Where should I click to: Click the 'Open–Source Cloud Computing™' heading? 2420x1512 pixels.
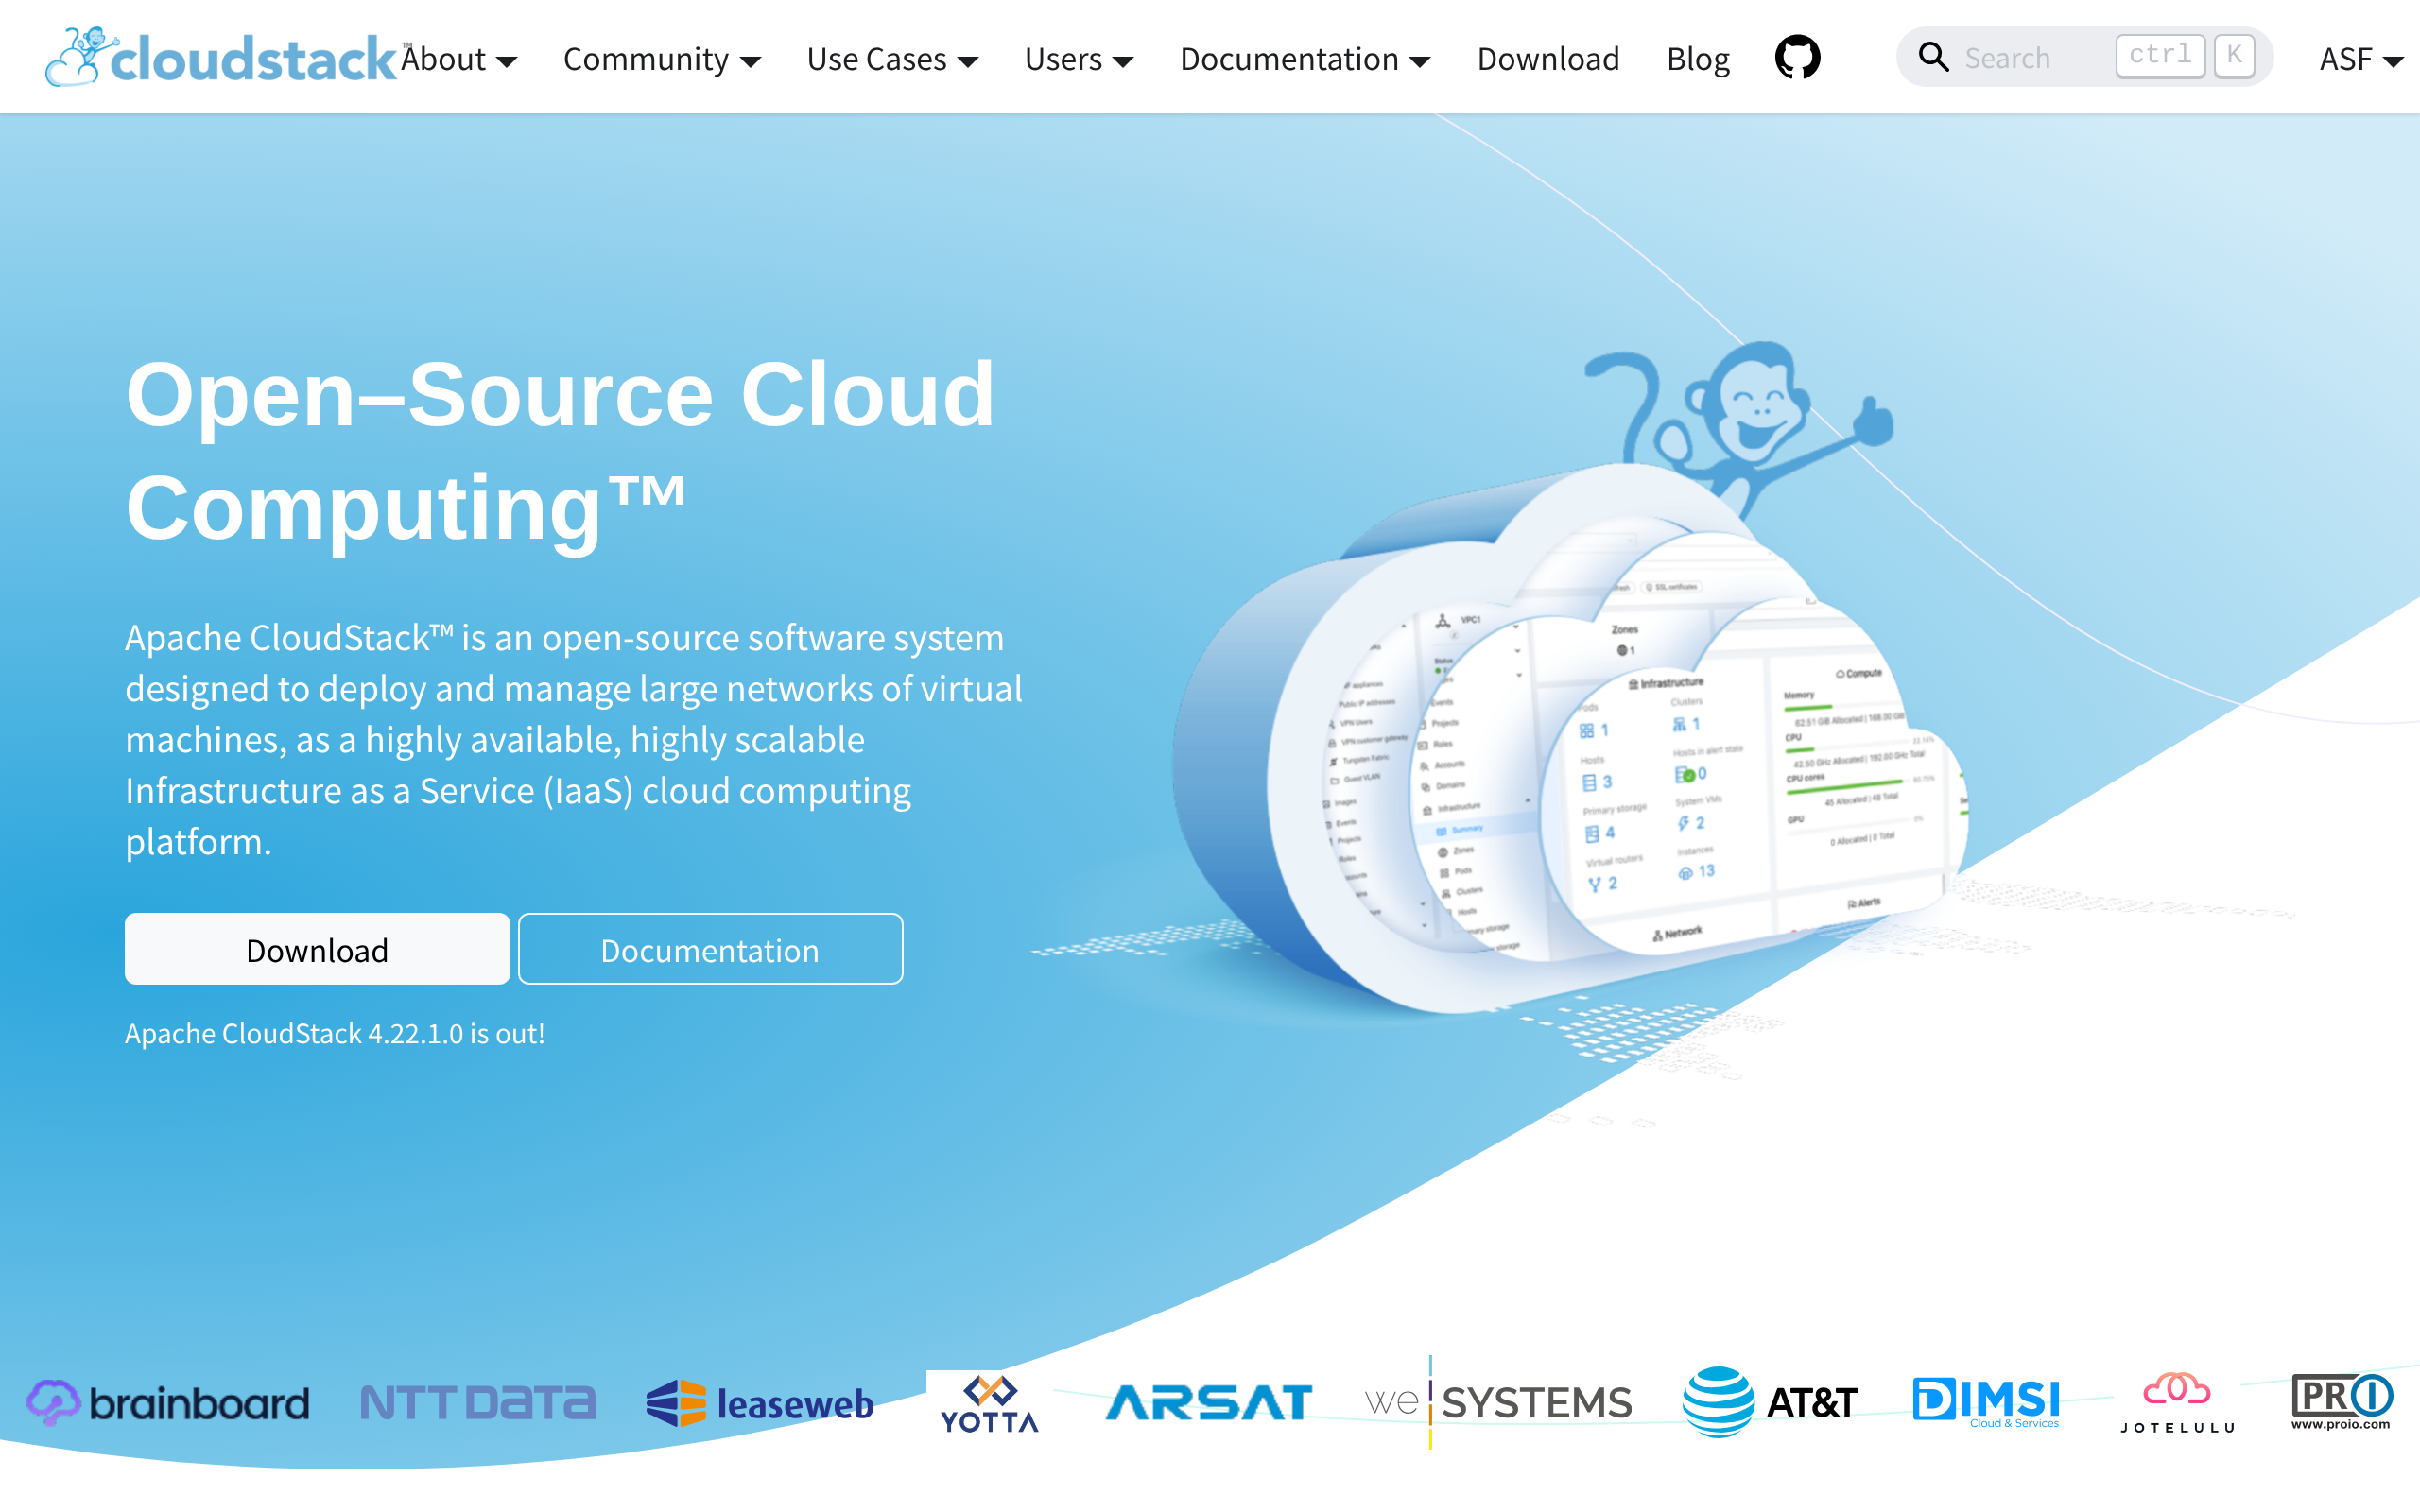[x=560, y=450]
